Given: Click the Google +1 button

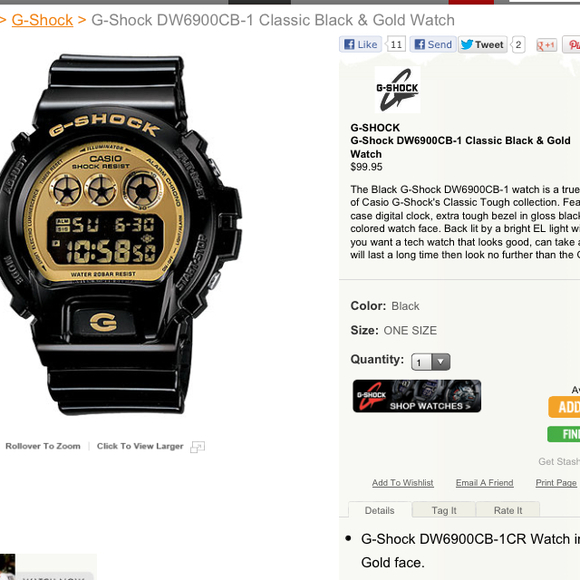Looking at the screenshot, I should [x=547, y=45].
